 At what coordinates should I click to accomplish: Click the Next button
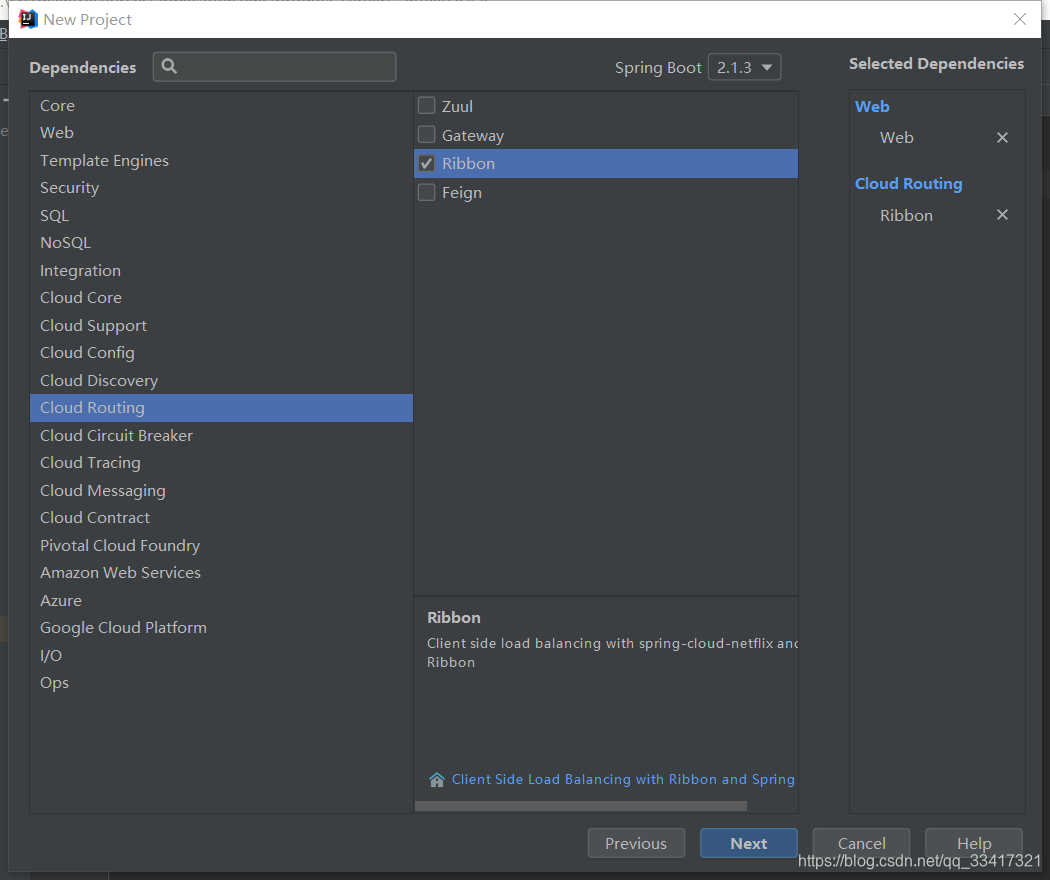[749, 843]
